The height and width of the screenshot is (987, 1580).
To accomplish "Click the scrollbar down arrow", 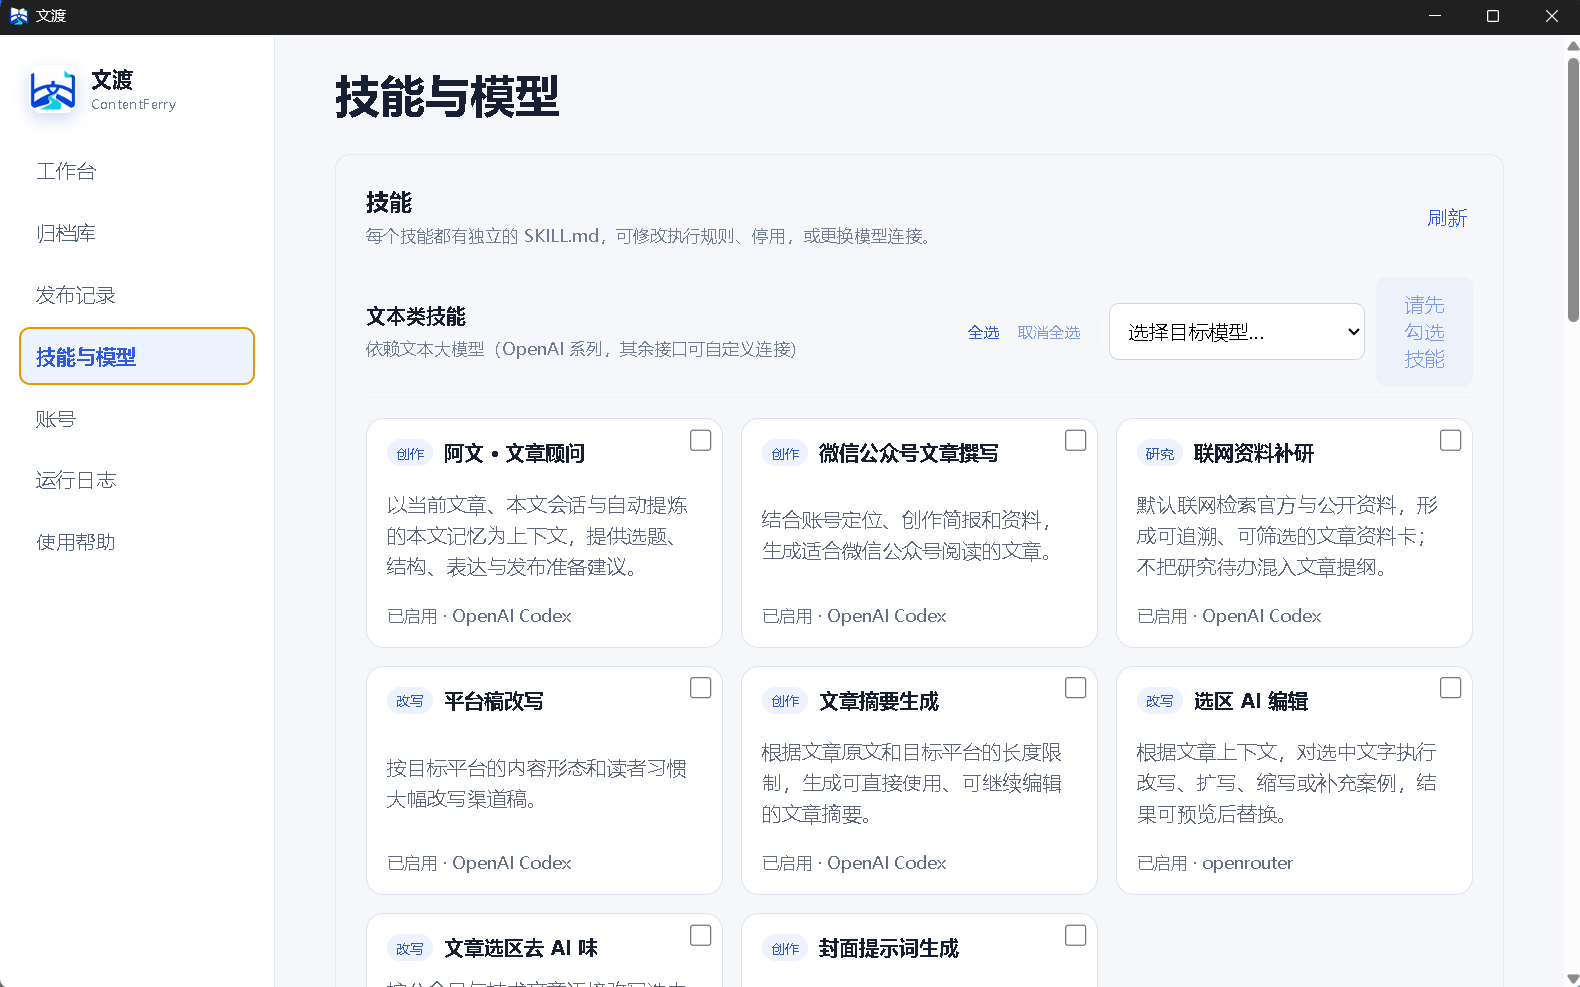I will (x=1573, y=979).
